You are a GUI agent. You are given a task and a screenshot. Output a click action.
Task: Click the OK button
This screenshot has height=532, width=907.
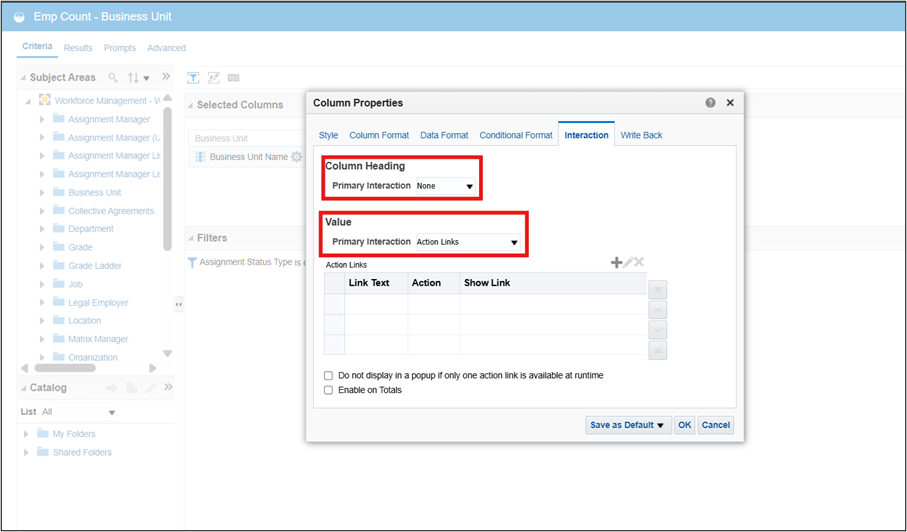684,425
